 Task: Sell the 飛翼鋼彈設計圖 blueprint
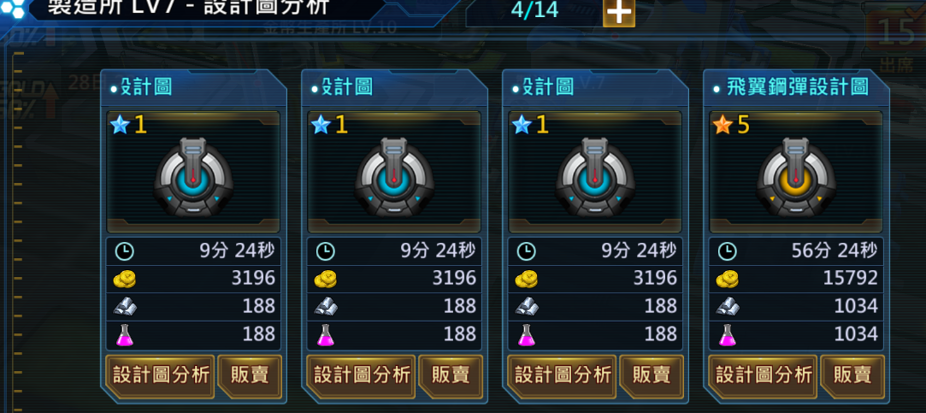pyautogui.click(x=852, y=376)
